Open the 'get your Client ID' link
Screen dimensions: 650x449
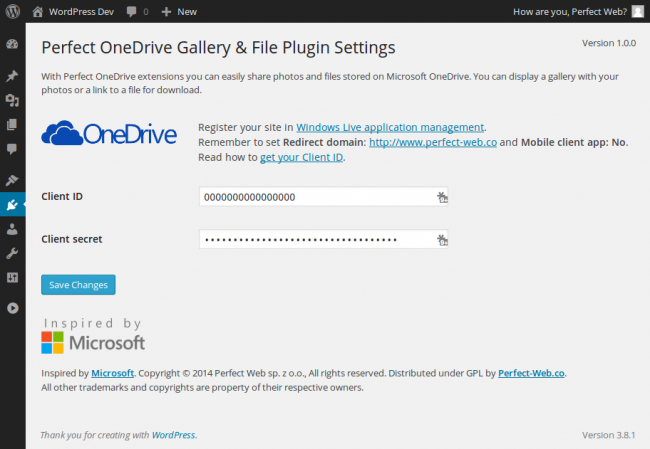[x=301, y=158]
